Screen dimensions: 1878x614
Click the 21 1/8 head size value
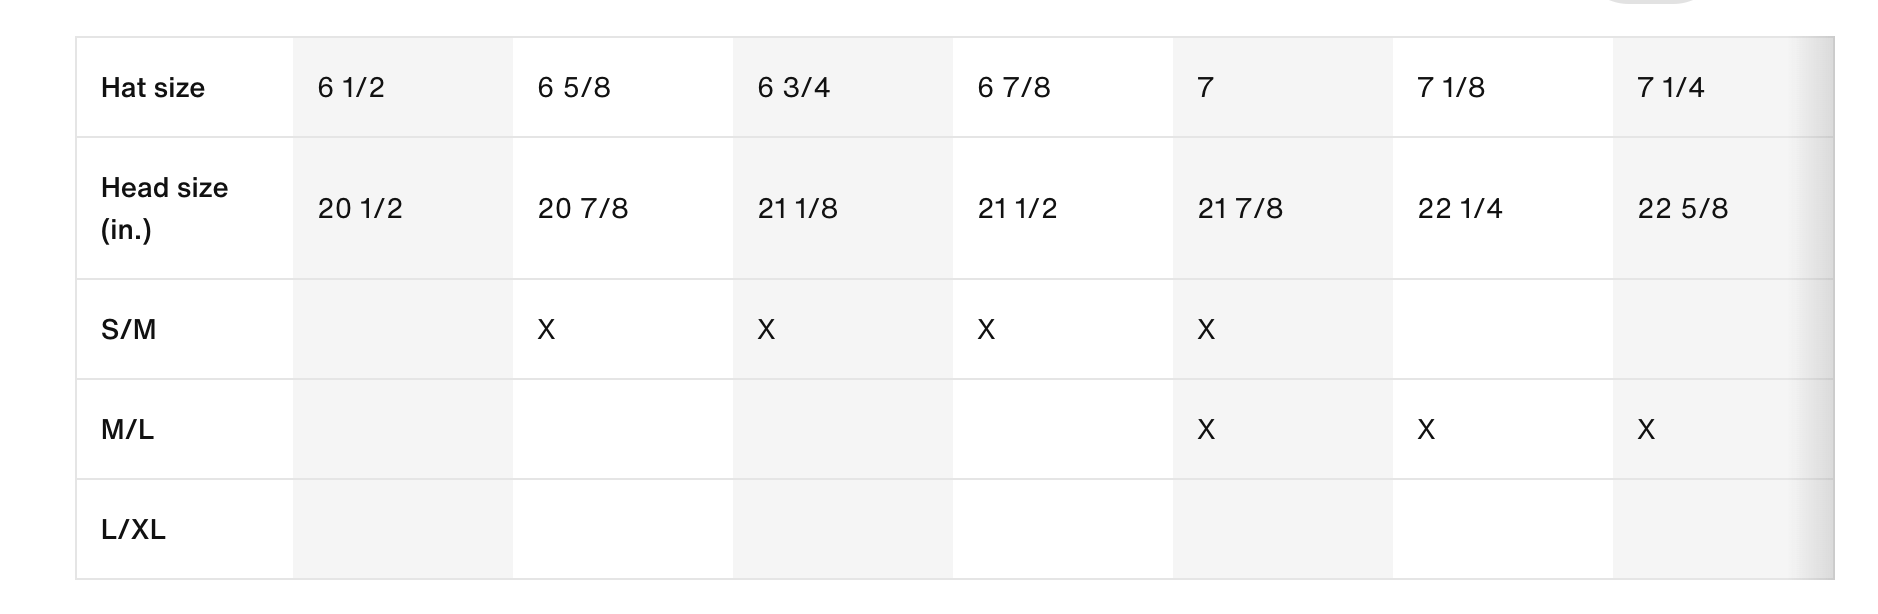[798, 208]
